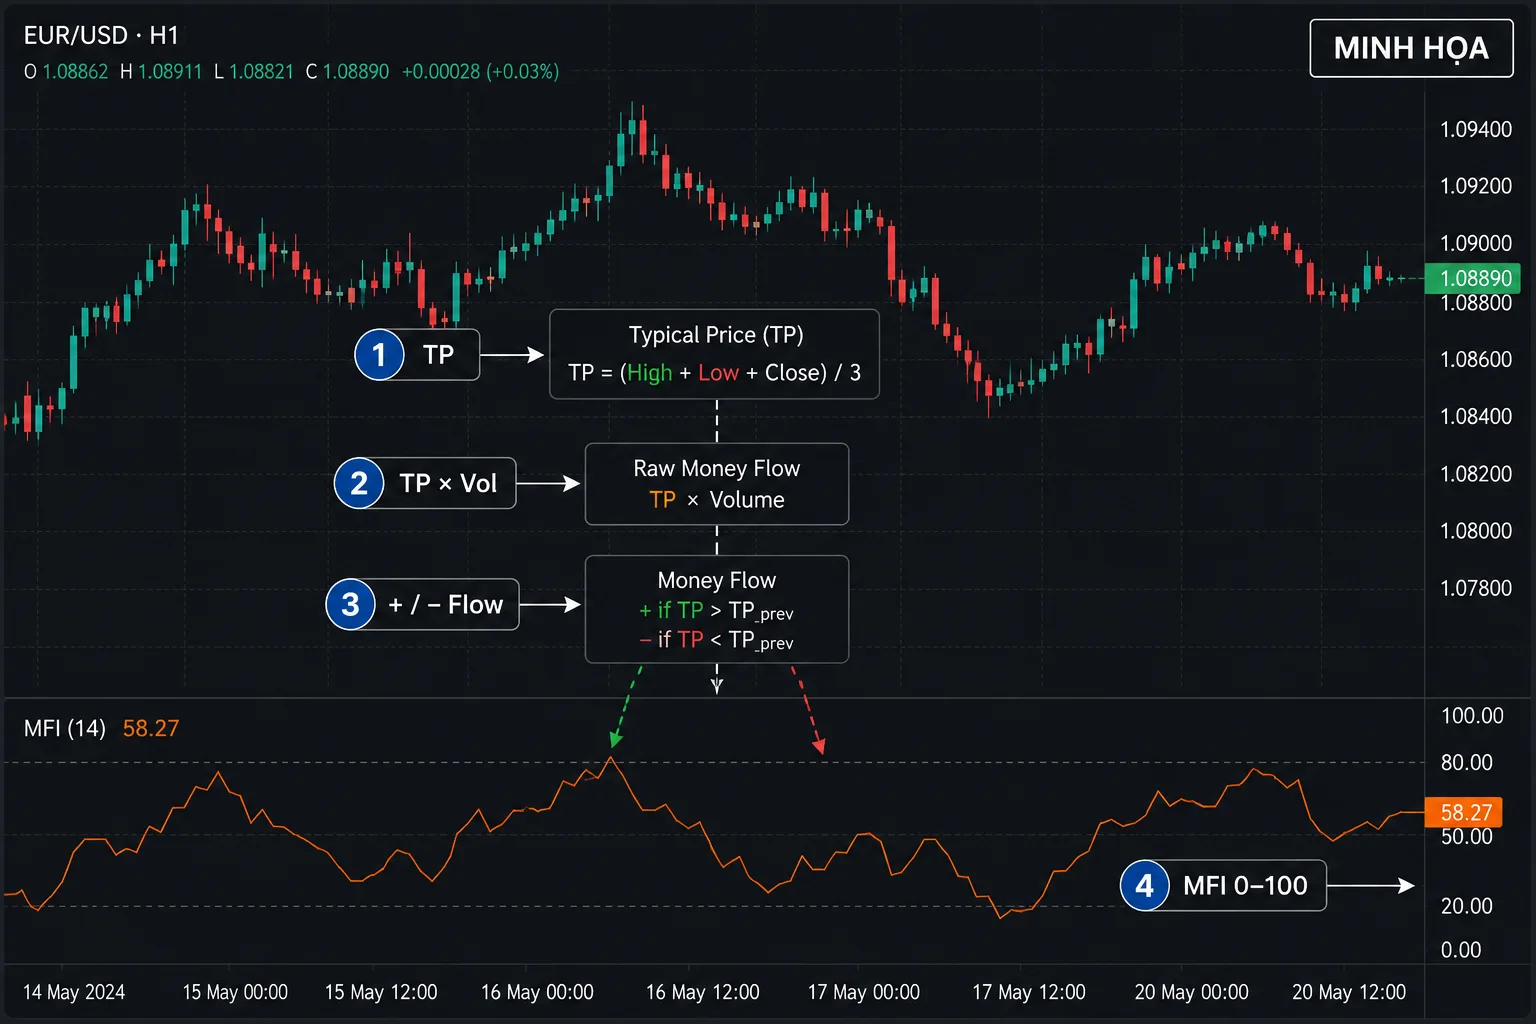Click the 80.00 MFI axis label
1536x1024 pixels.
point(1467,763)
